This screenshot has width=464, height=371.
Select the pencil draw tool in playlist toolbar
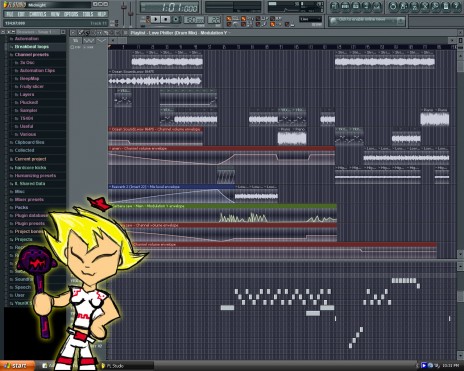(81, 33)
